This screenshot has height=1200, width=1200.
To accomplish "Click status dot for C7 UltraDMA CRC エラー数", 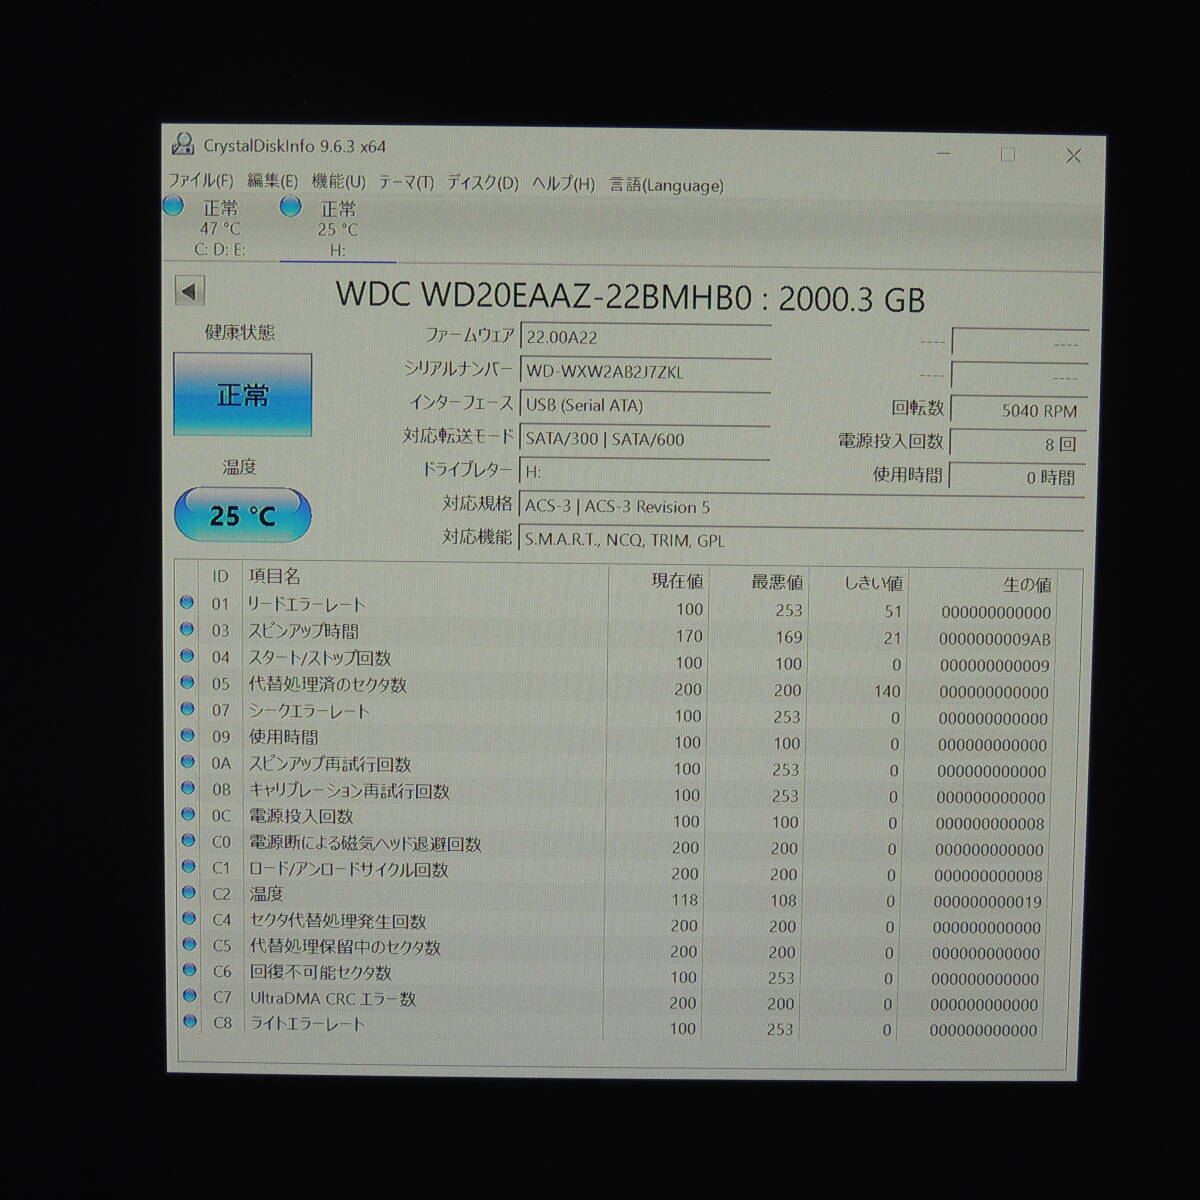I will pos(190,996).
